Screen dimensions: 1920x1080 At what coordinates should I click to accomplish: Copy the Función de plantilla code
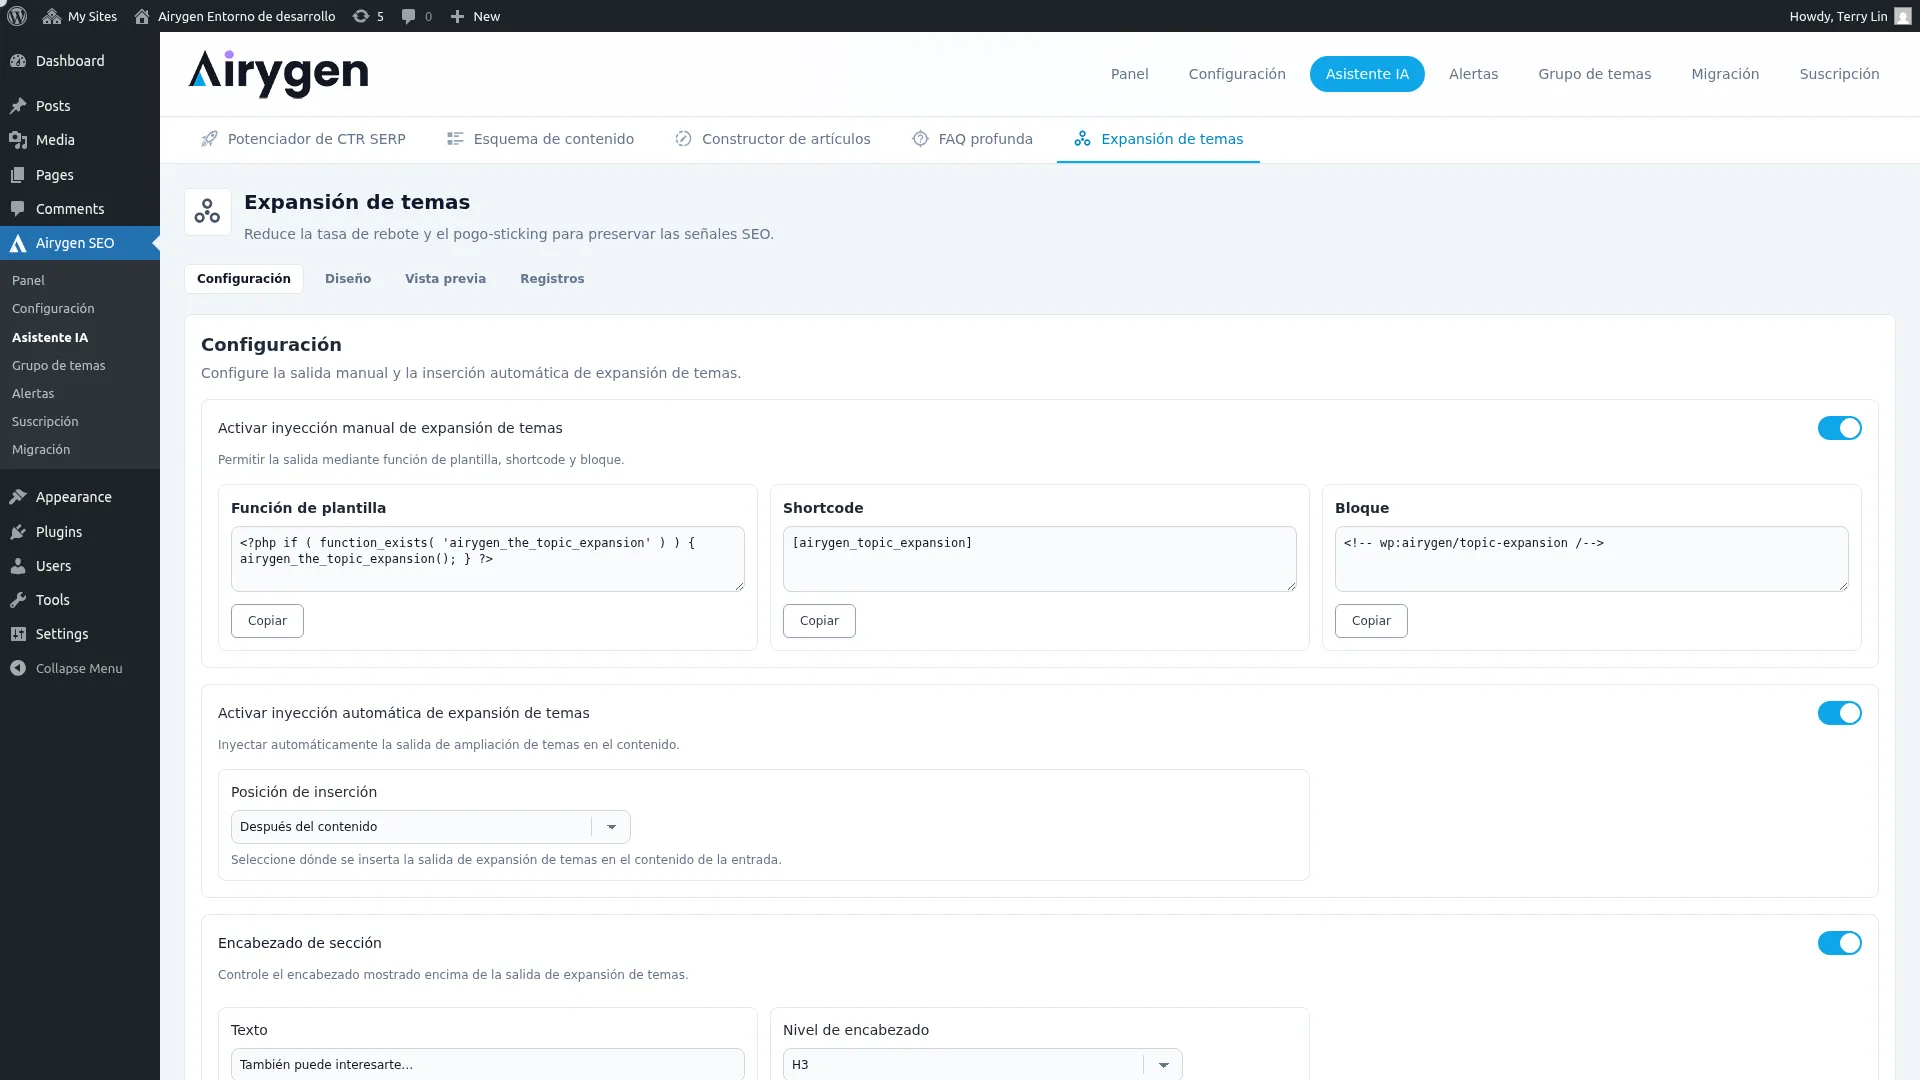267,621
